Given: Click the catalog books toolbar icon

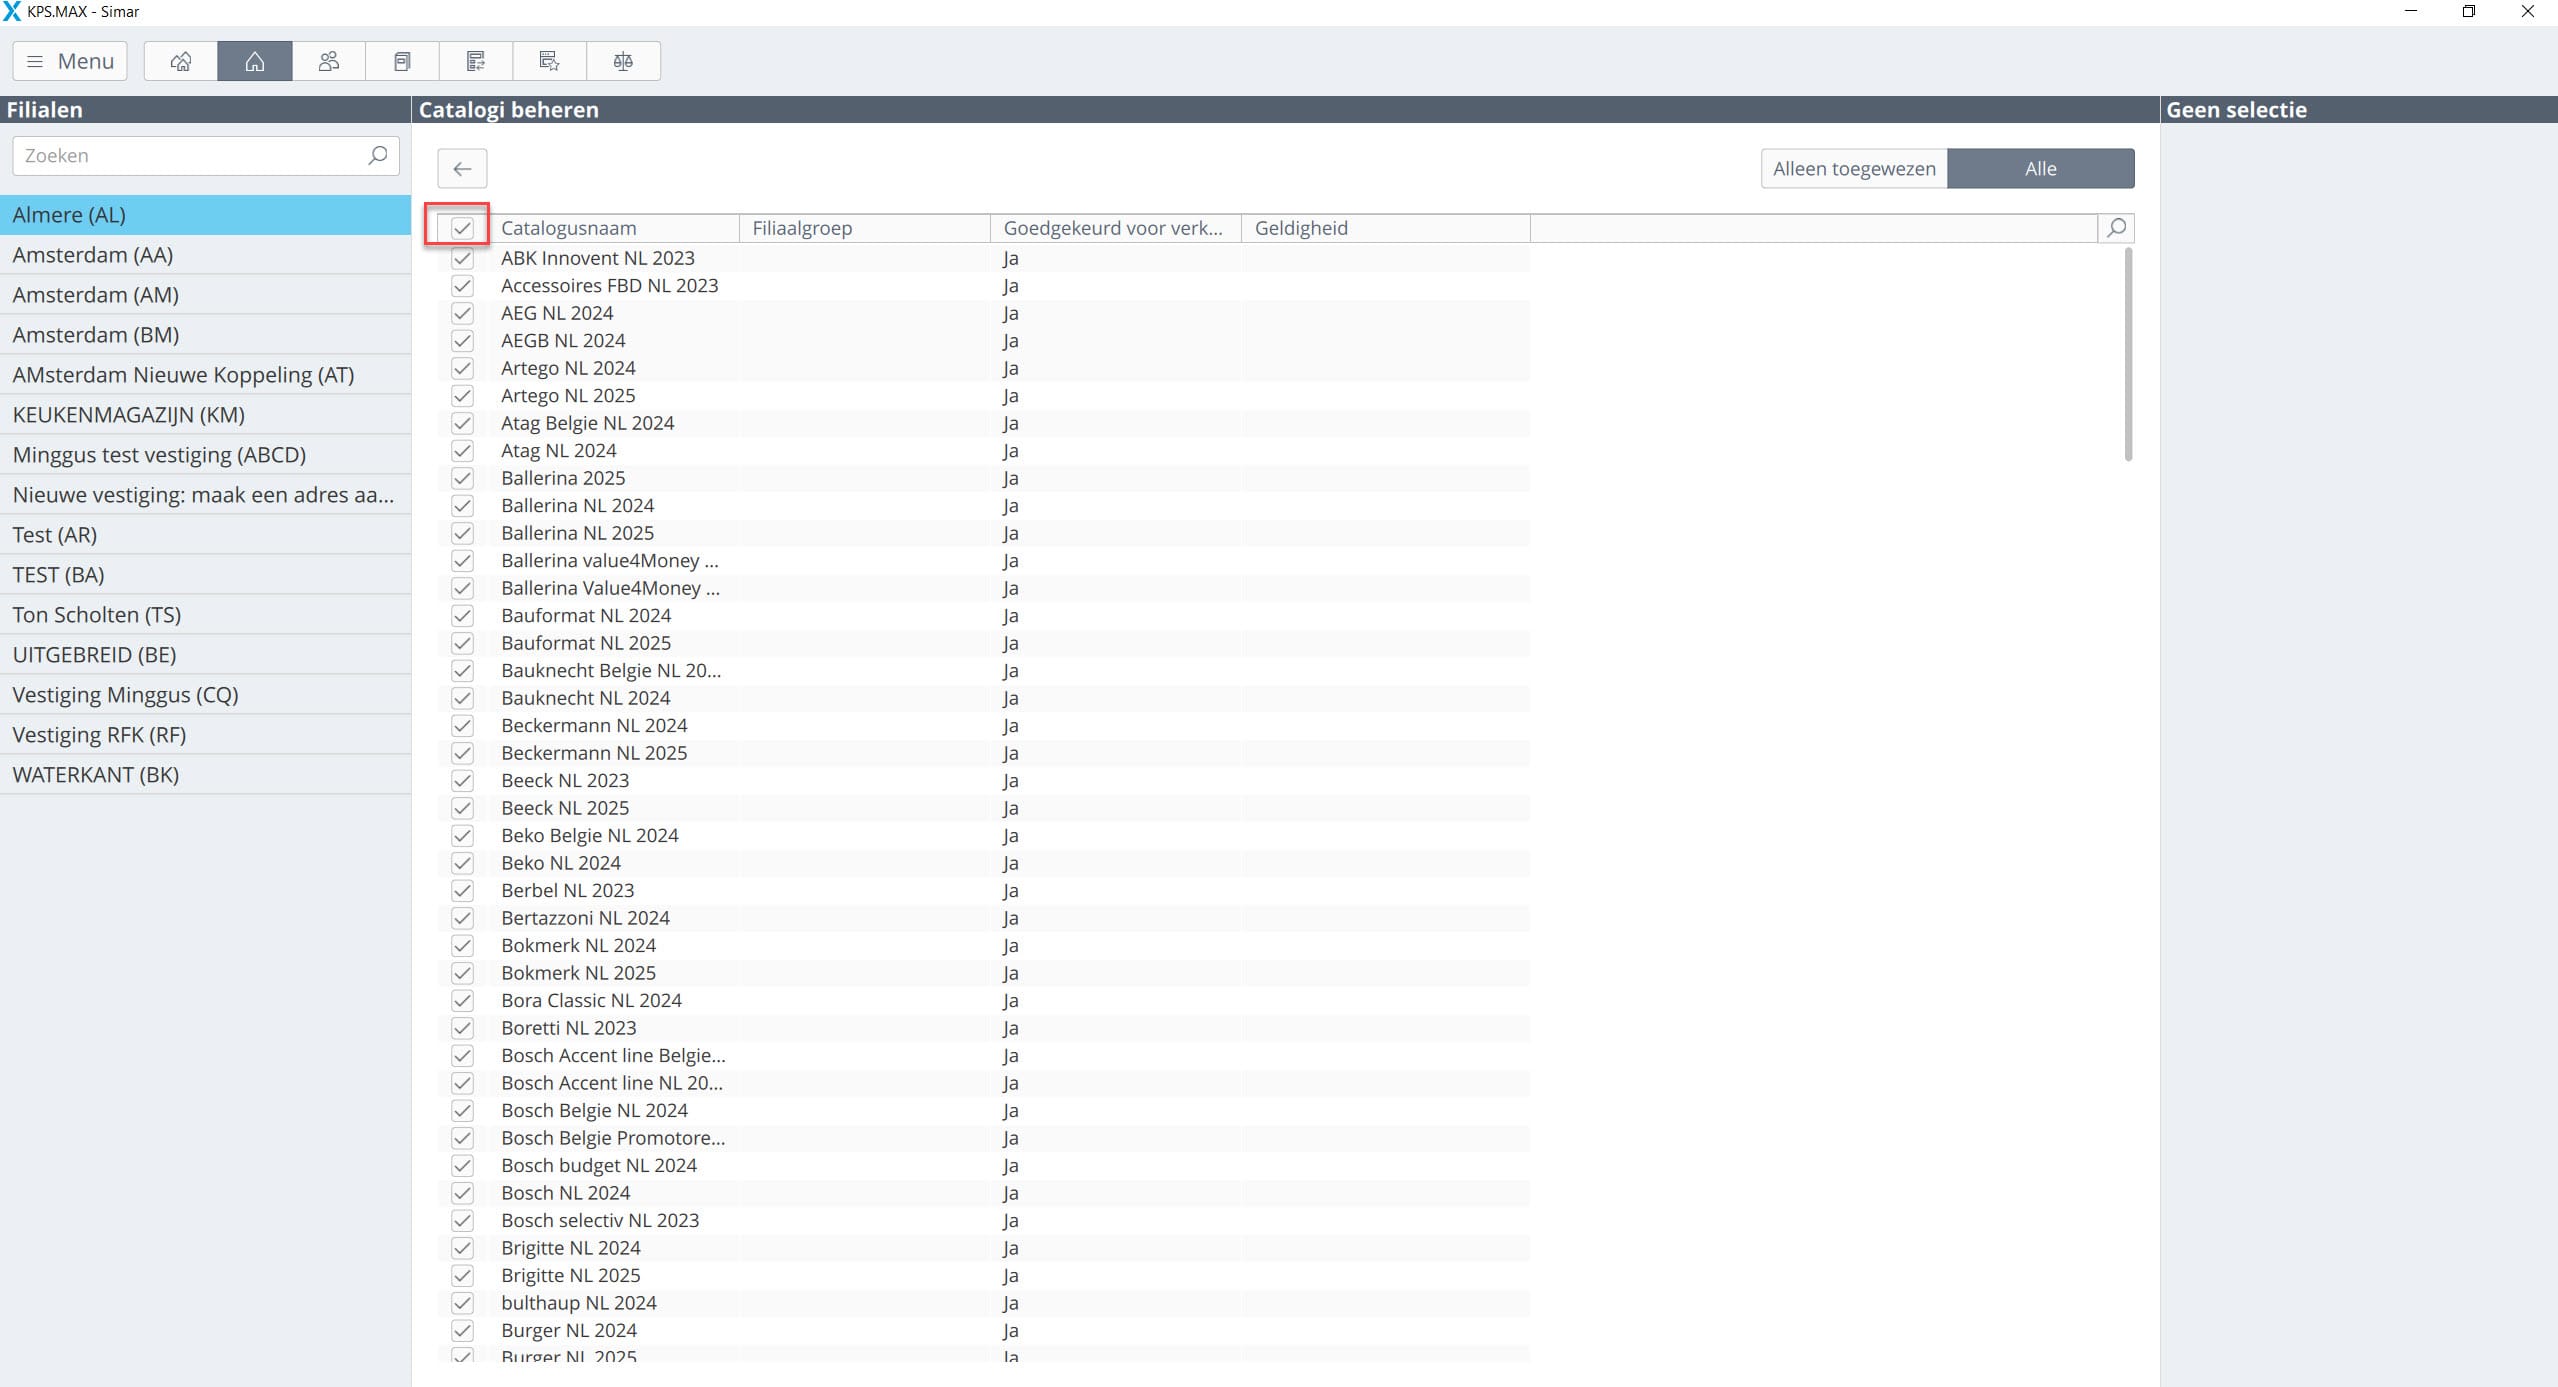Looking at the screenshot, I should coord(402,61).
